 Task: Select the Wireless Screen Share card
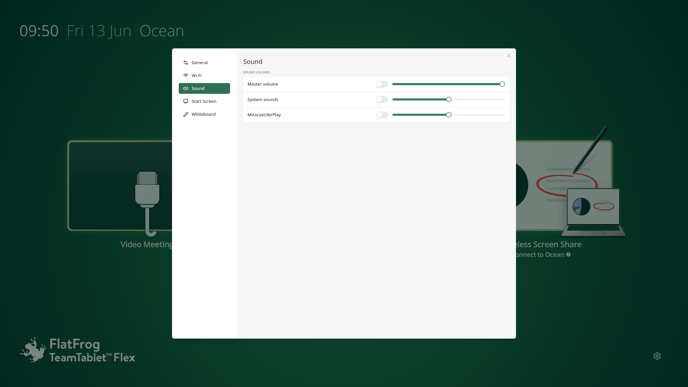[x=564, y=186]
